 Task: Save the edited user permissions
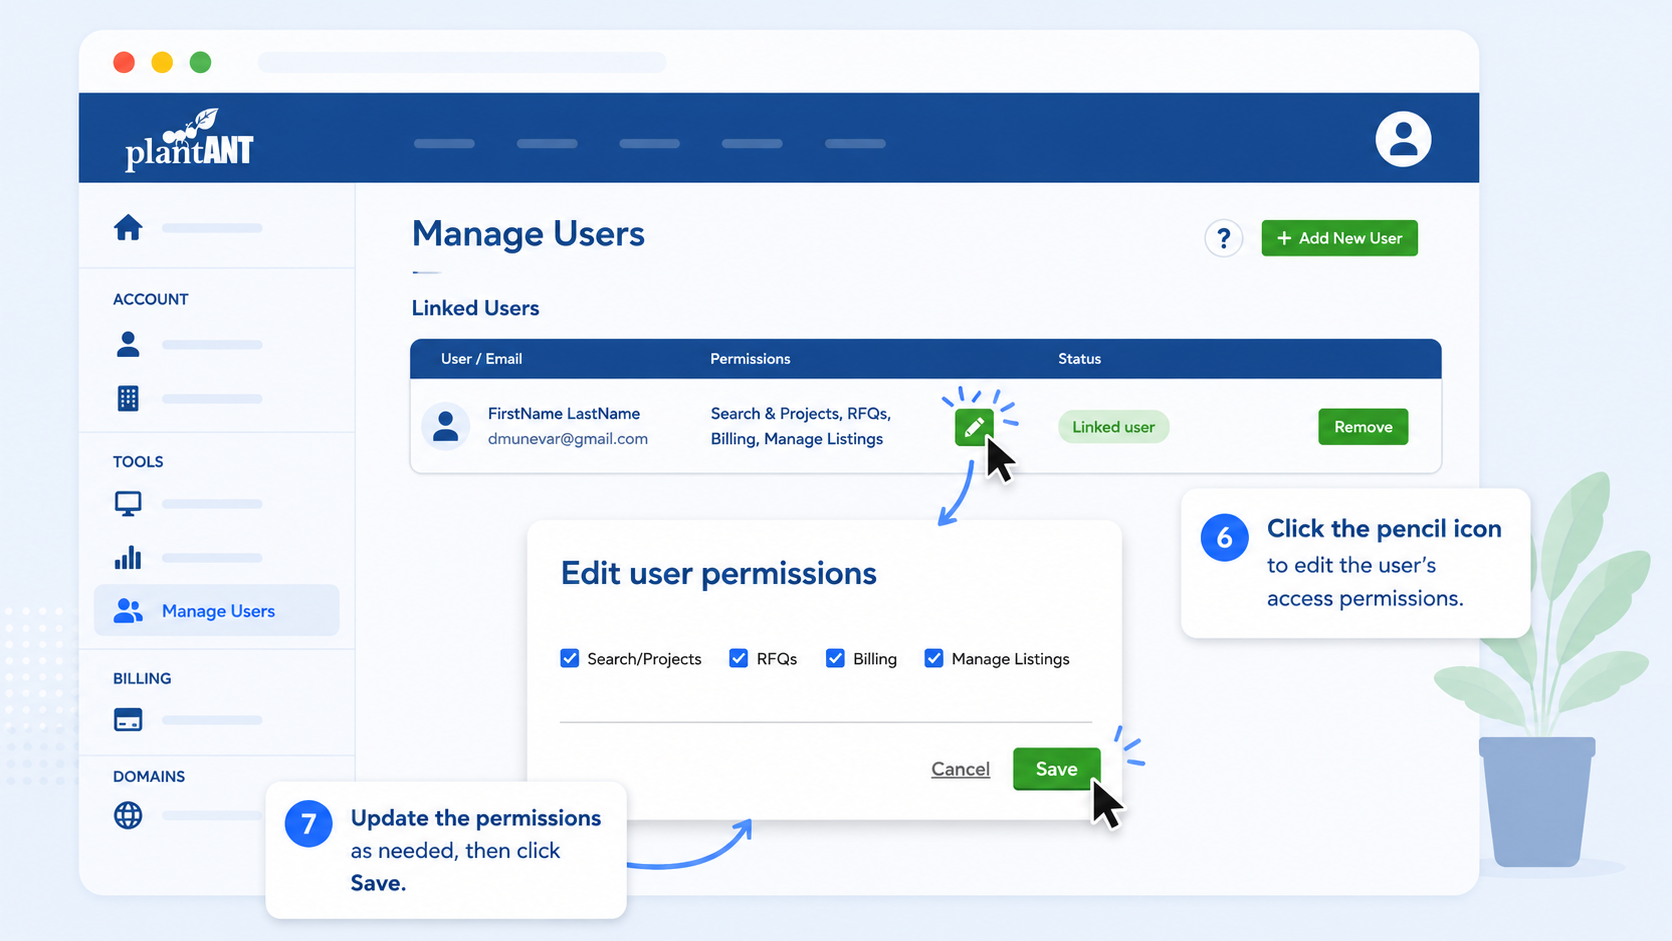[1056, 769]
